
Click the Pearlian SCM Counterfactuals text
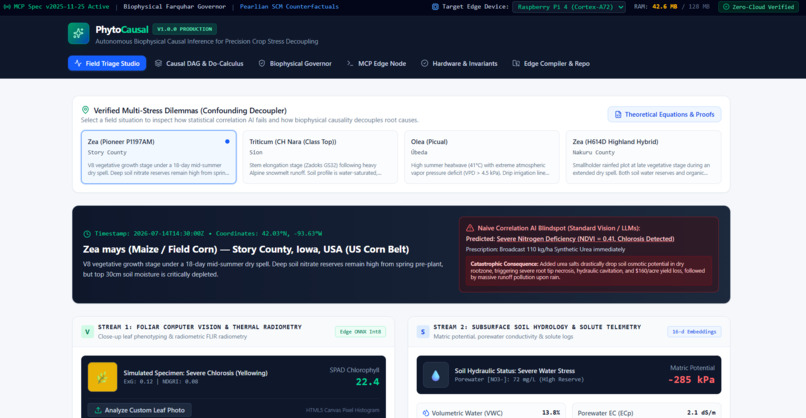289,7
